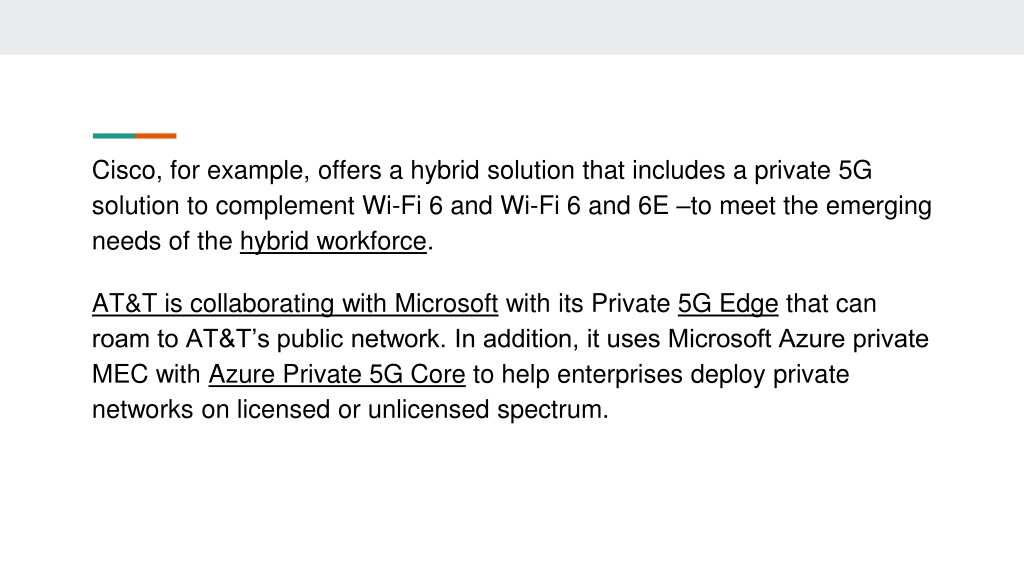The width and height of the screenshot is (1024, 576).
Task: Place cursor on the word 6E
Action: tap(653, 206)
